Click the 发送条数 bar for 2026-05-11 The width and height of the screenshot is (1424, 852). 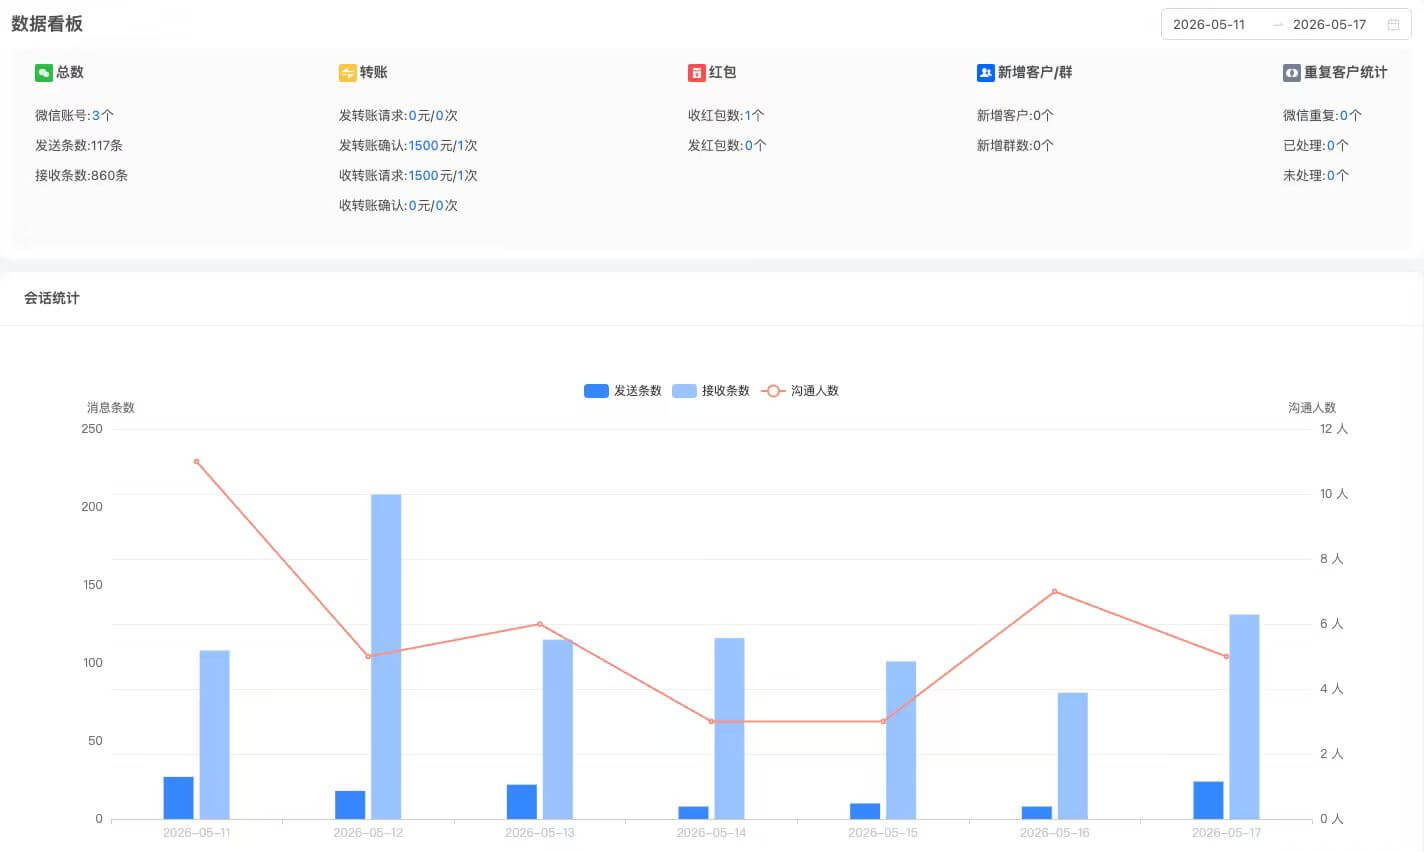pos(179,798)
